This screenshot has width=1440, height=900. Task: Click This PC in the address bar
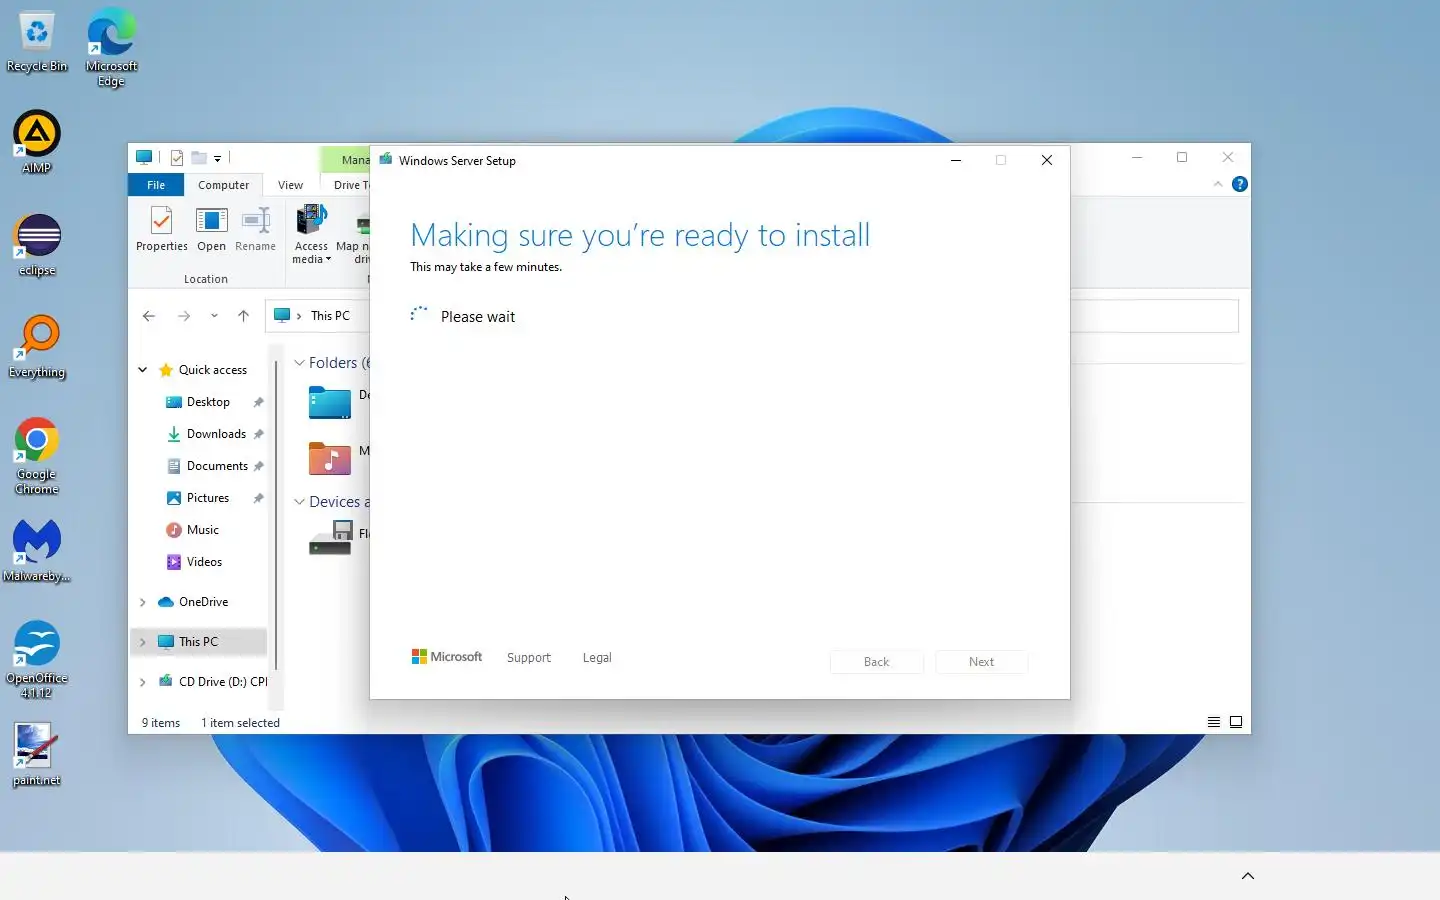pos(330,316)
